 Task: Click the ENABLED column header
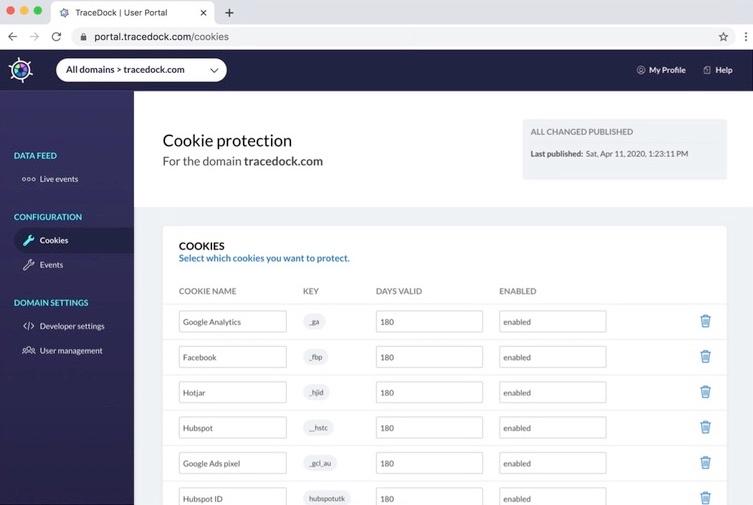click(x=518, y=291)
